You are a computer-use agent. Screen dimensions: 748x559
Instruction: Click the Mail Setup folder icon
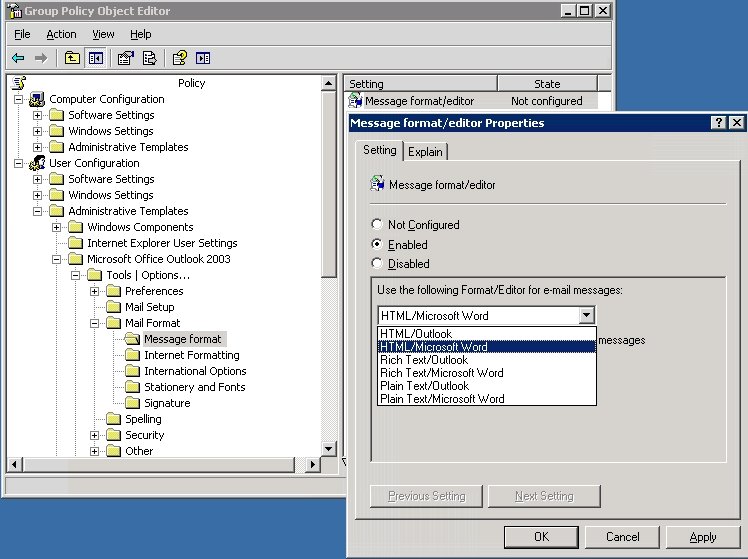(113, 307)
